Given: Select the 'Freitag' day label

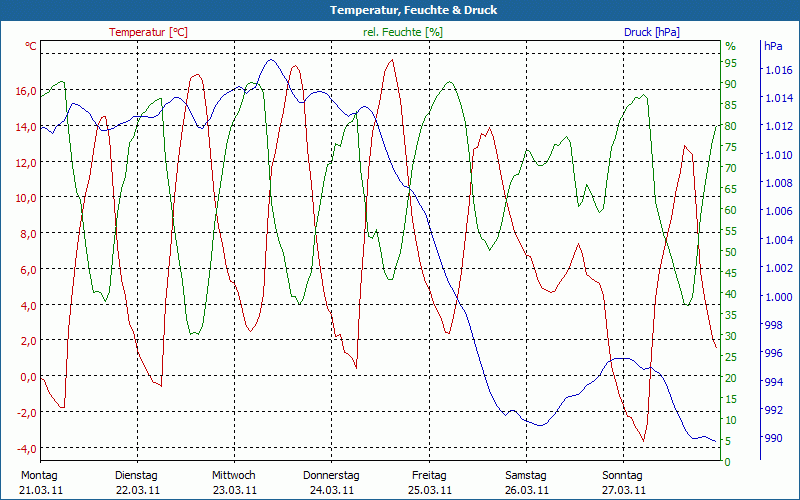Looking at the screenshot, I should (429, 475).
